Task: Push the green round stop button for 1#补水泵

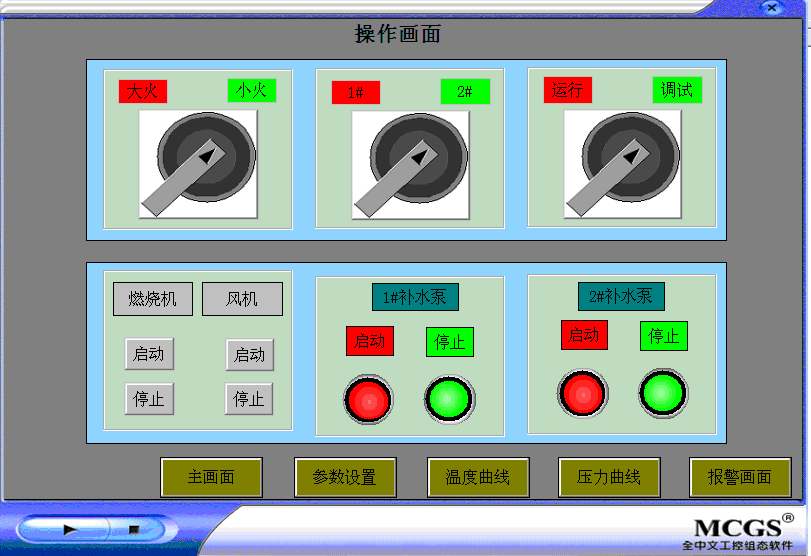Action: (449, 399)
